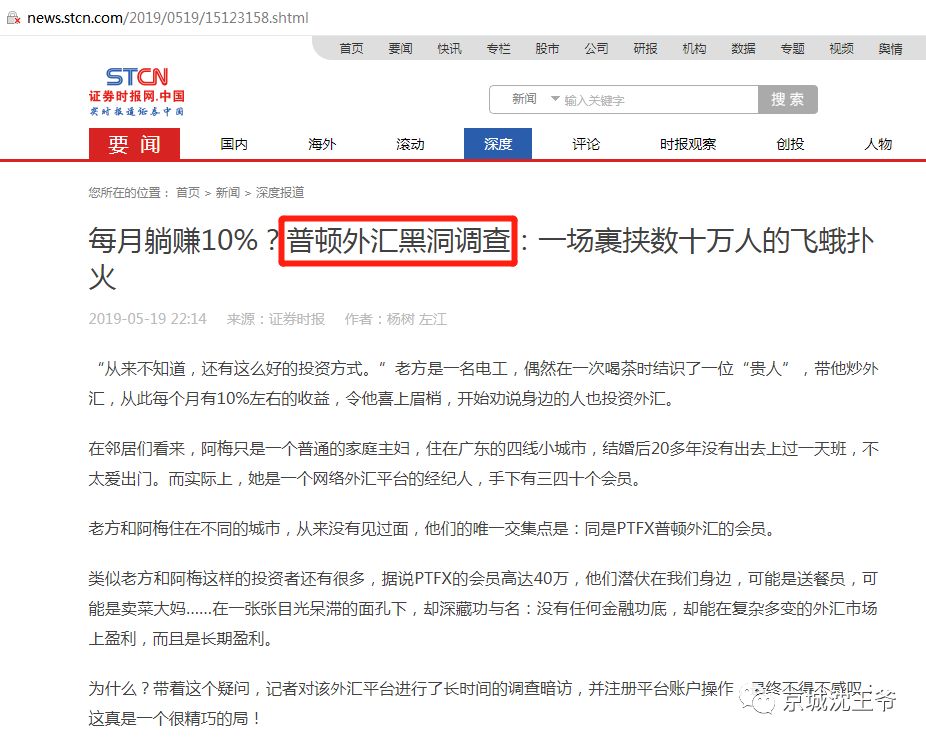The image size is (926, 741).
Task: Open 机构 in top navigation
Action: tap(694, 48)
